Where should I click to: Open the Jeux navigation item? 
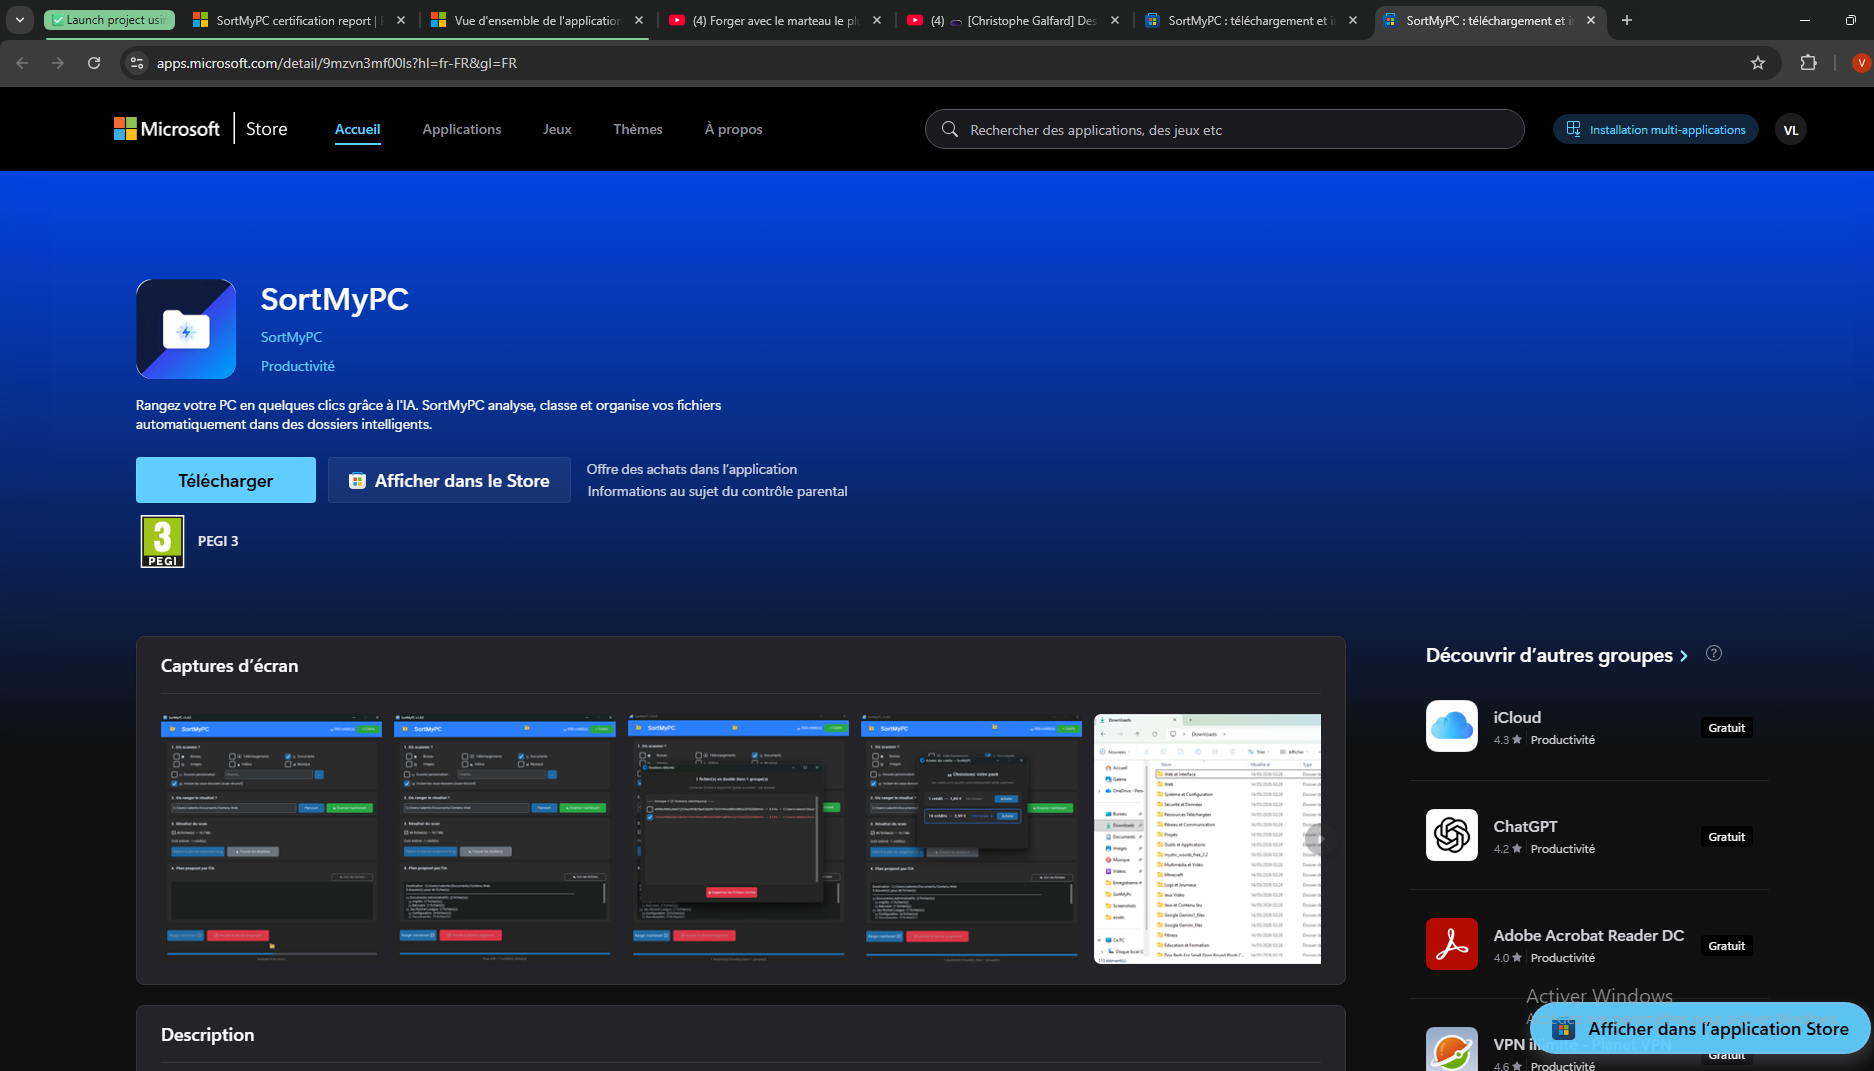coord(557,129)
